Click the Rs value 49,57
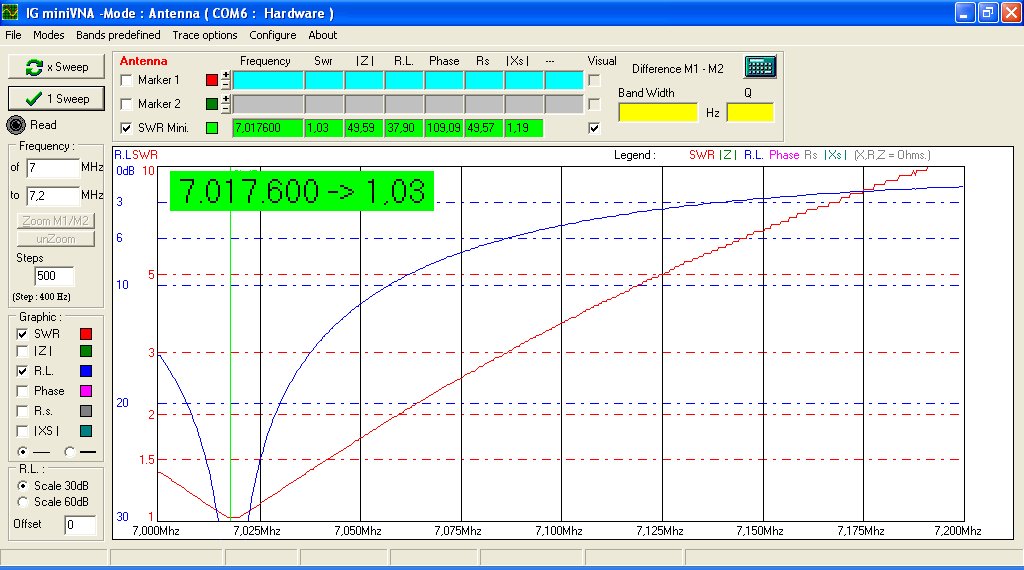The height and width of the screenshot is (570, 1024). pos(483,128)
